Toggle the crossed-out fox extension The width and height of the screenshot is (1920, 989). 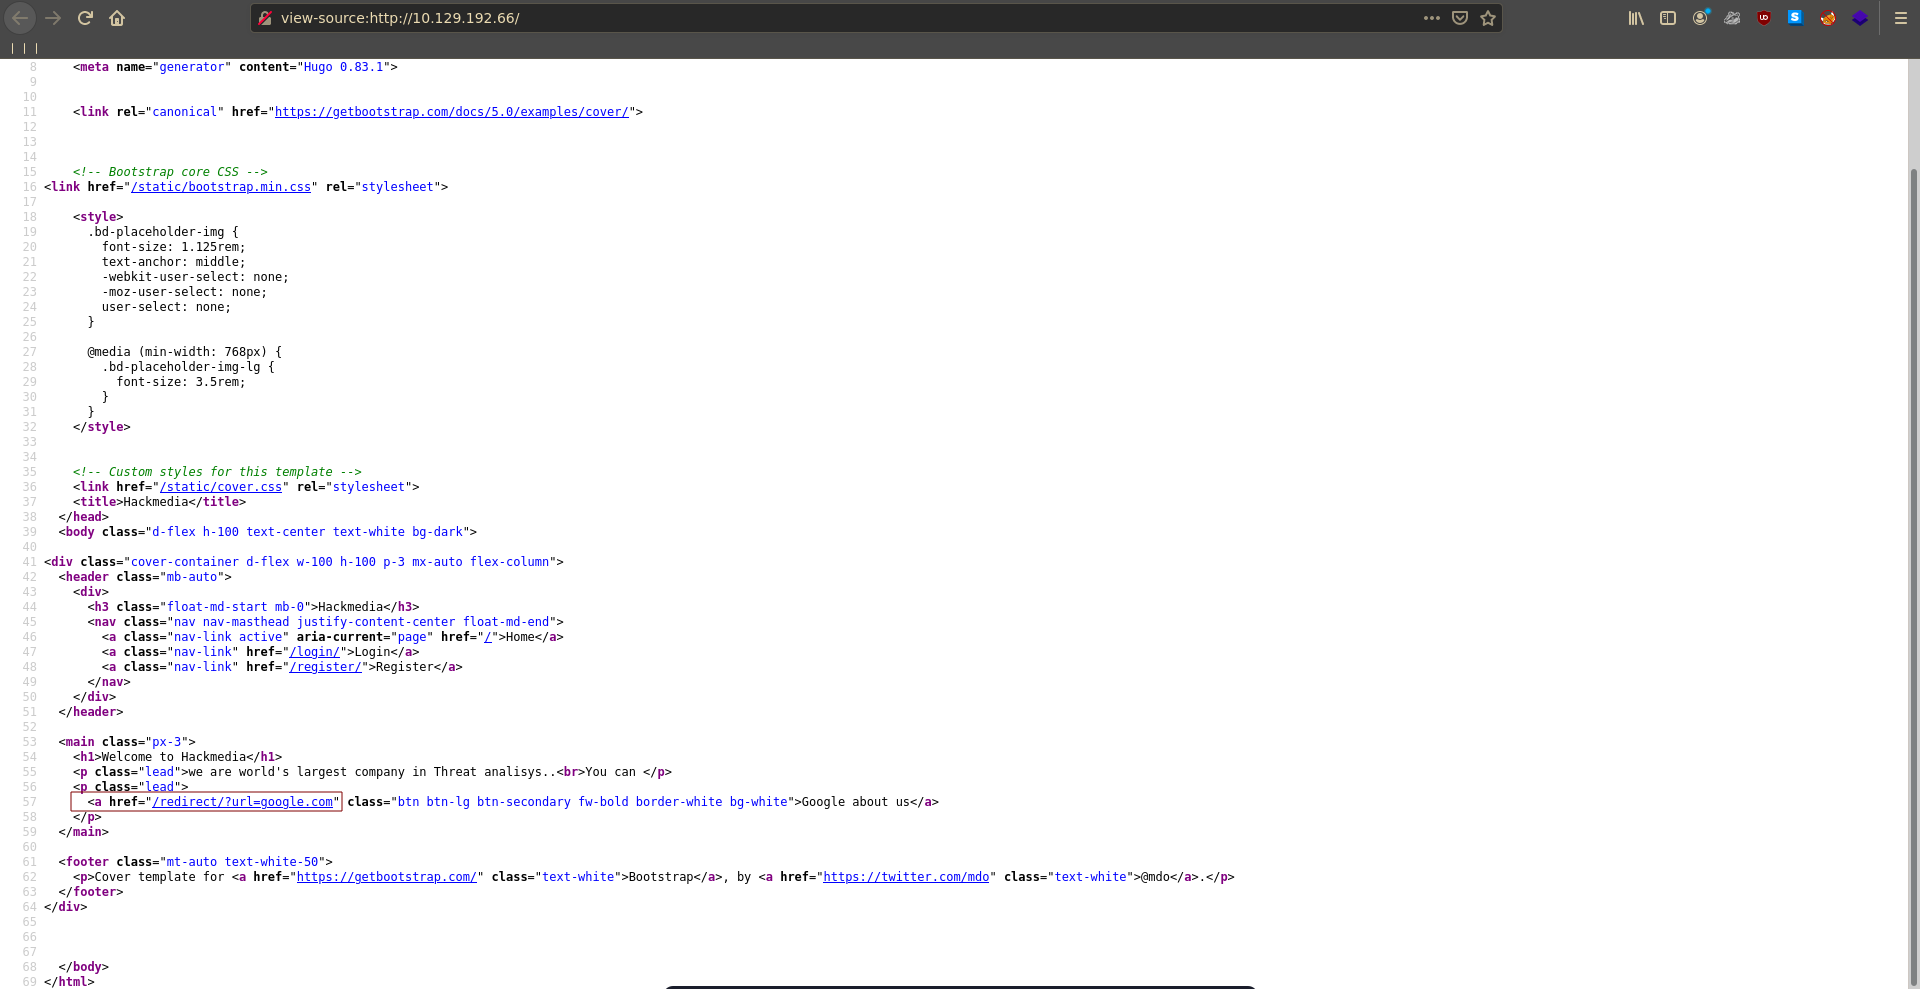(x=1828, y=18)
